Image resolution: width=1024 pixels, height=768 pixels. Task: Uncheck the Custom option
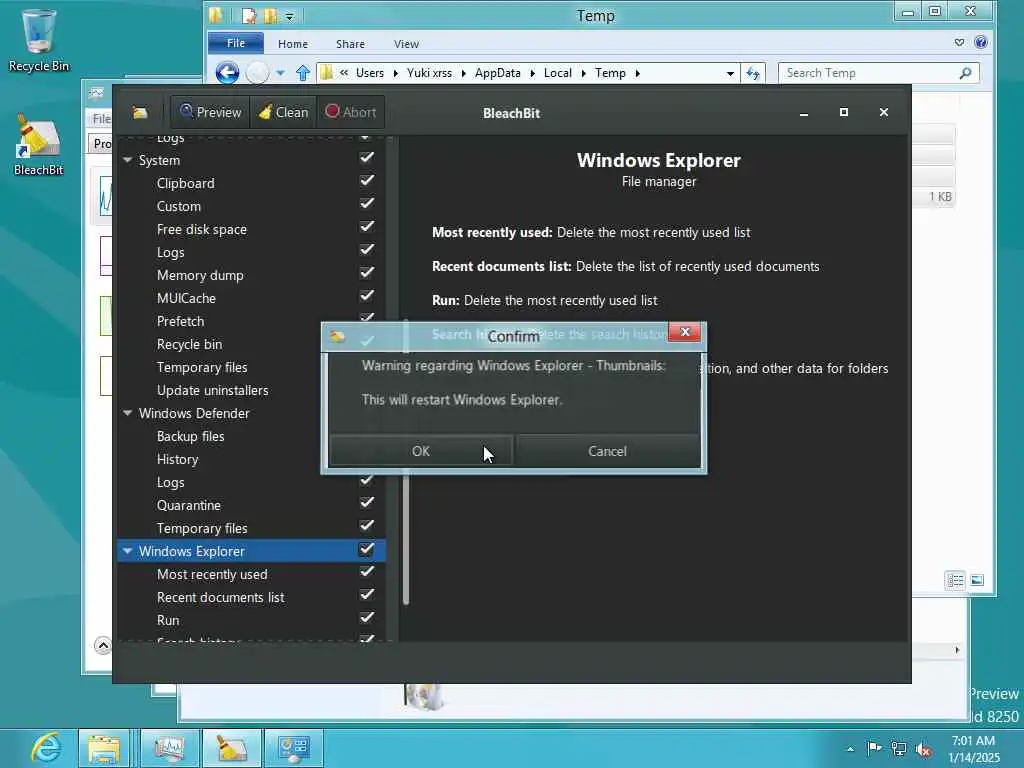pyautogui.click(x=367, y=203)
